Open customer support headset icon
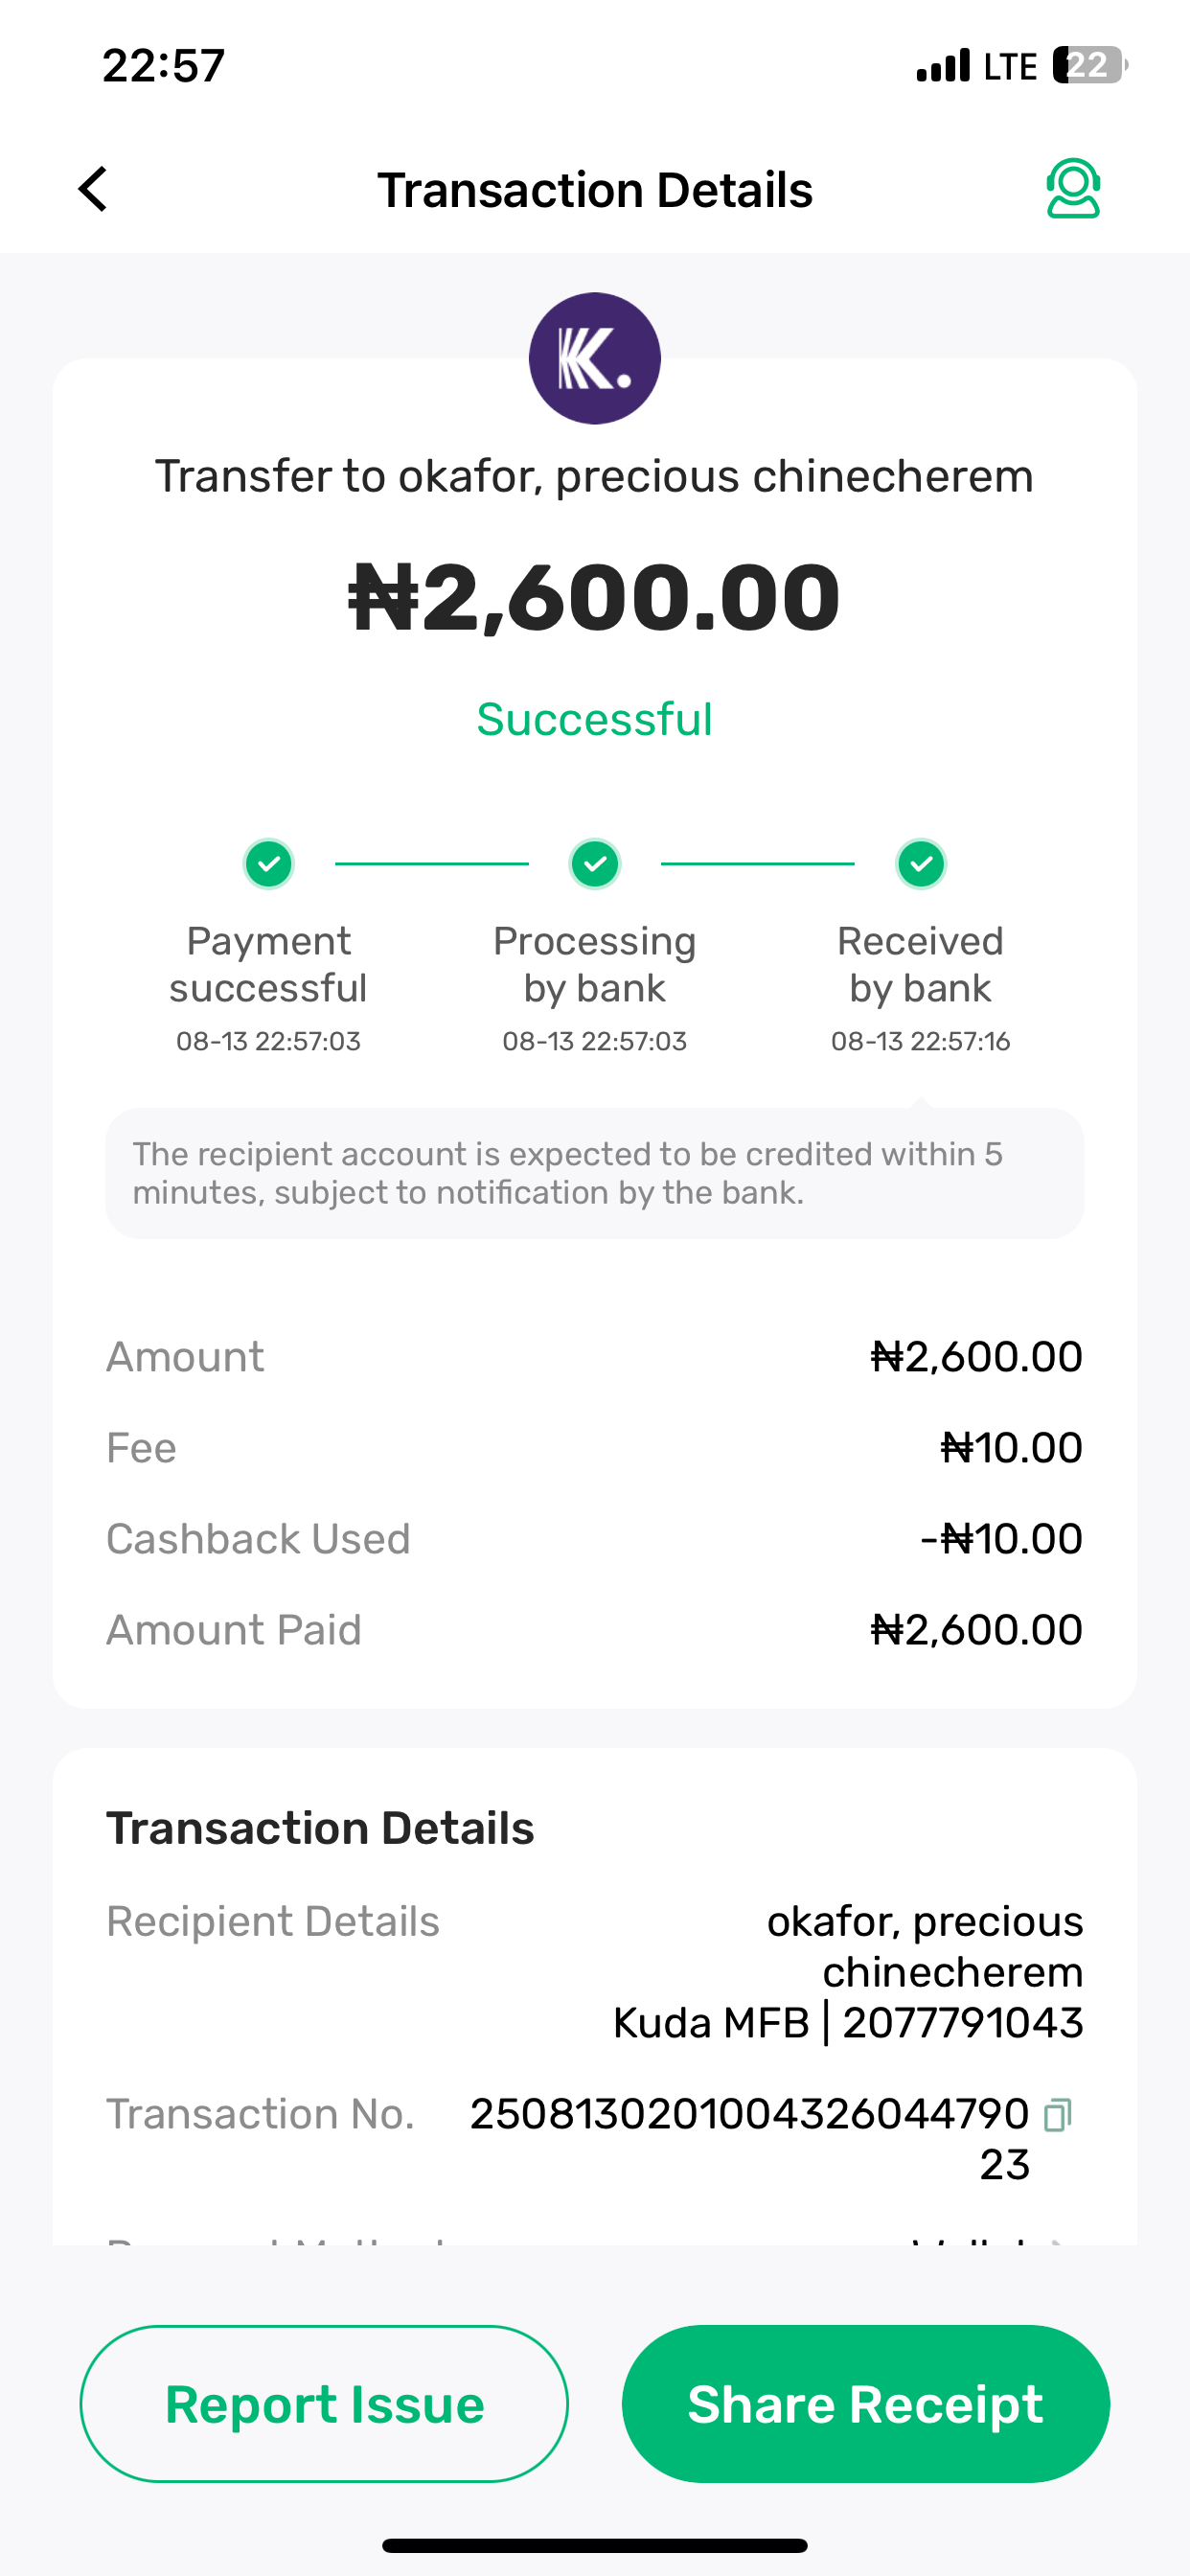This screenshot has width=1190, height=2576. 1073,189
